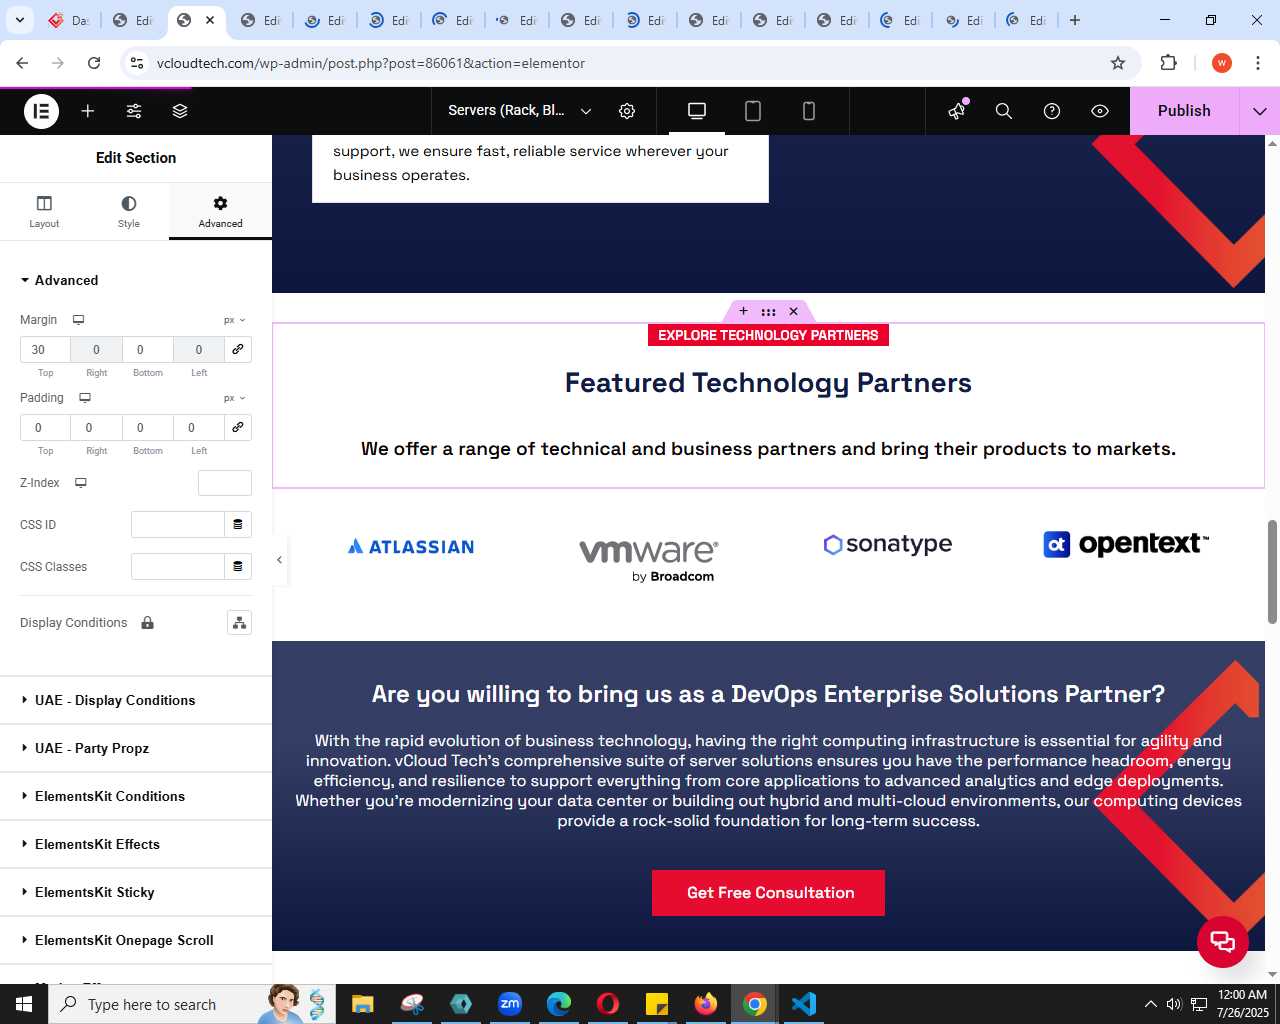1280x1024 pixels.
Task: Open the red chat bubble widget
Action: (1223, 941)
